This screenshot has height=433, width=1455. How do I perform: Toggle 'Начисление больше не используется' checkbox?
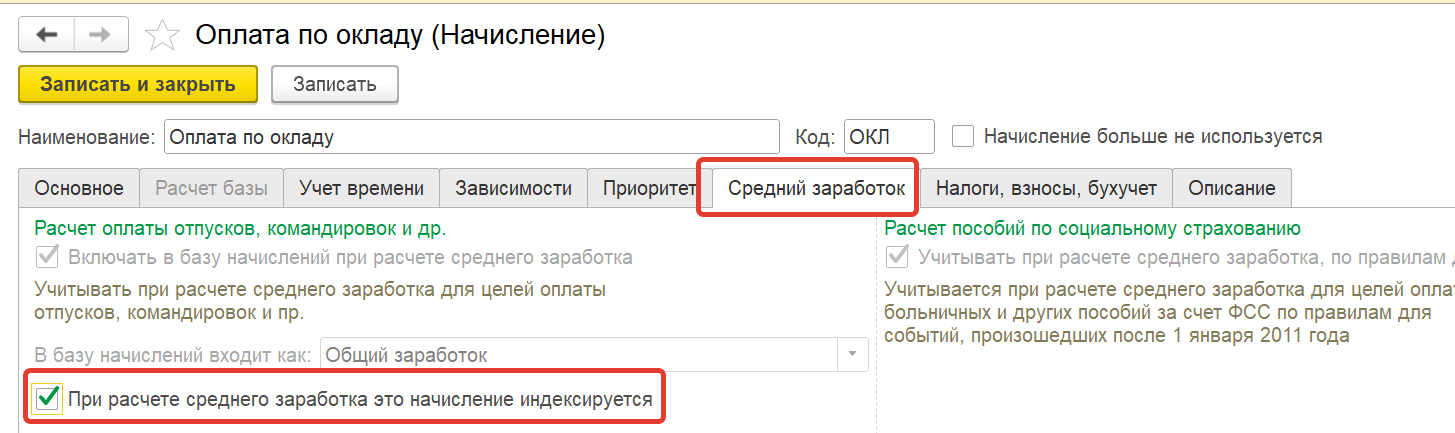[x=963, y=136]
